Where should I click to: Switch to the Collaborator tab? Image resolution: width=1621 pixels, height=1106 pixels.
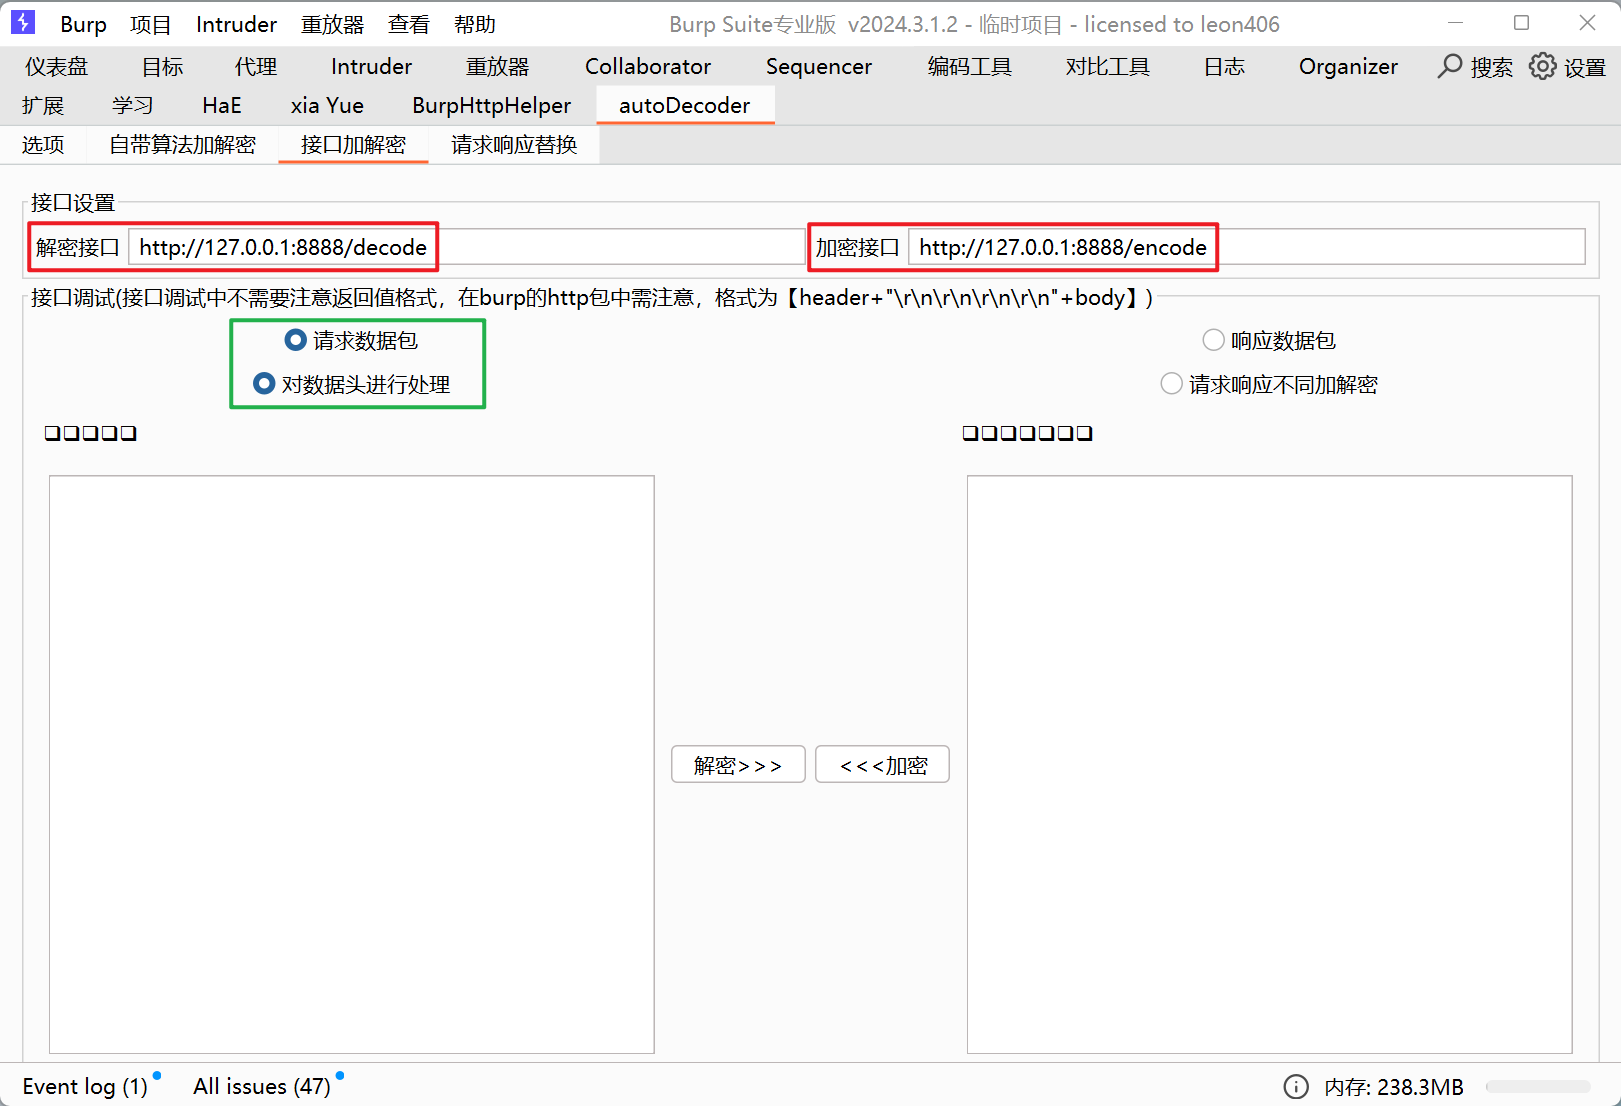(x=648, y=67)
